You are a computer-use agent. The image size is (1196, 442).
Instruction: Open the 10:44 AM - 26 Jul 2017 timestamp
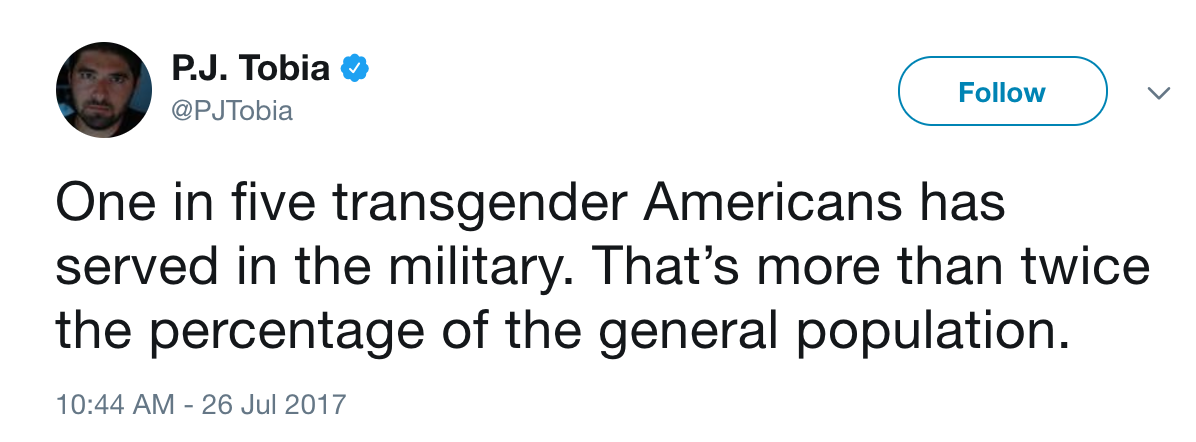(200, 405)
